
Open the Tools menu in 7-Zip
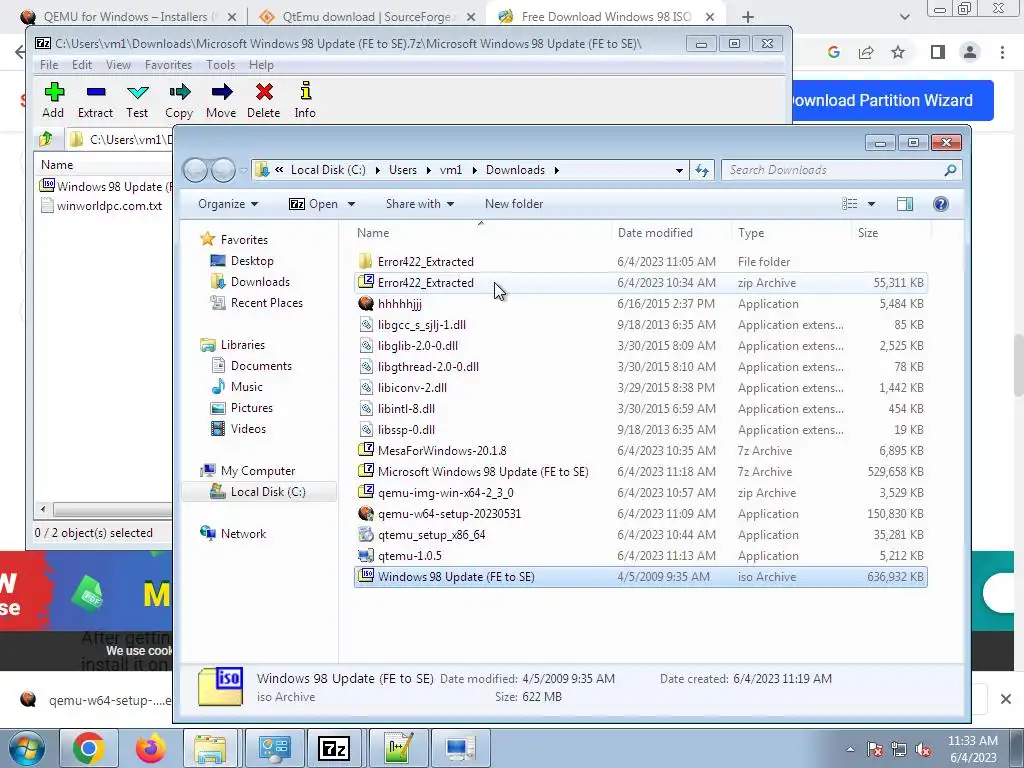220,65
